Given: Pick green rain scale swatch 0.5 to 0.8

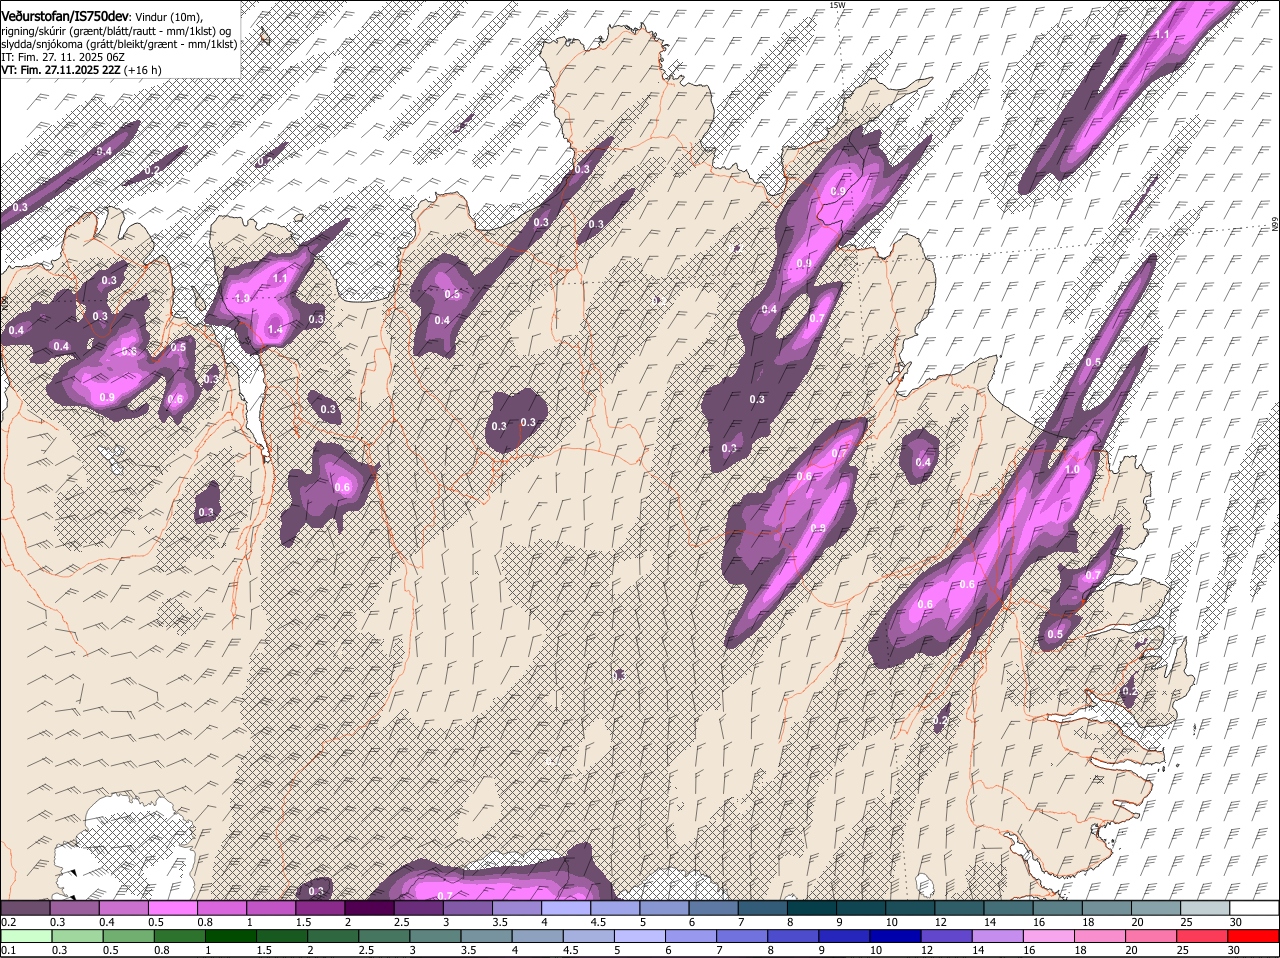Looking at the screenshot, I should point(128,935).
